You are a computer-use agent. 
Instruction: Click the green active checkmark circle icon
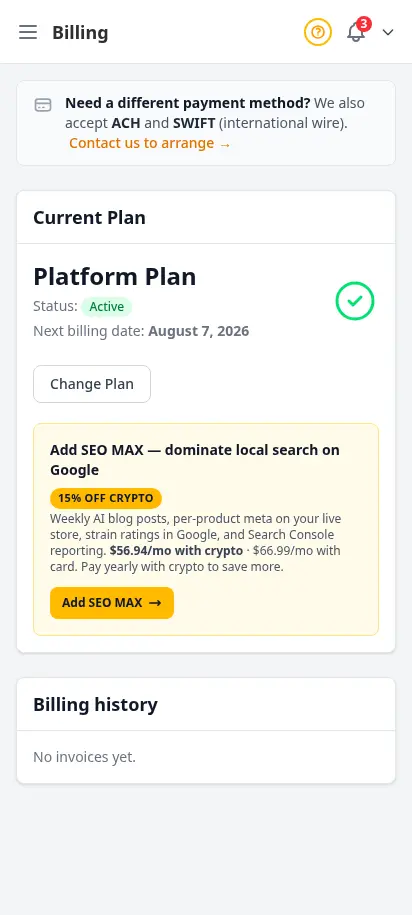(x=355, y=301)
